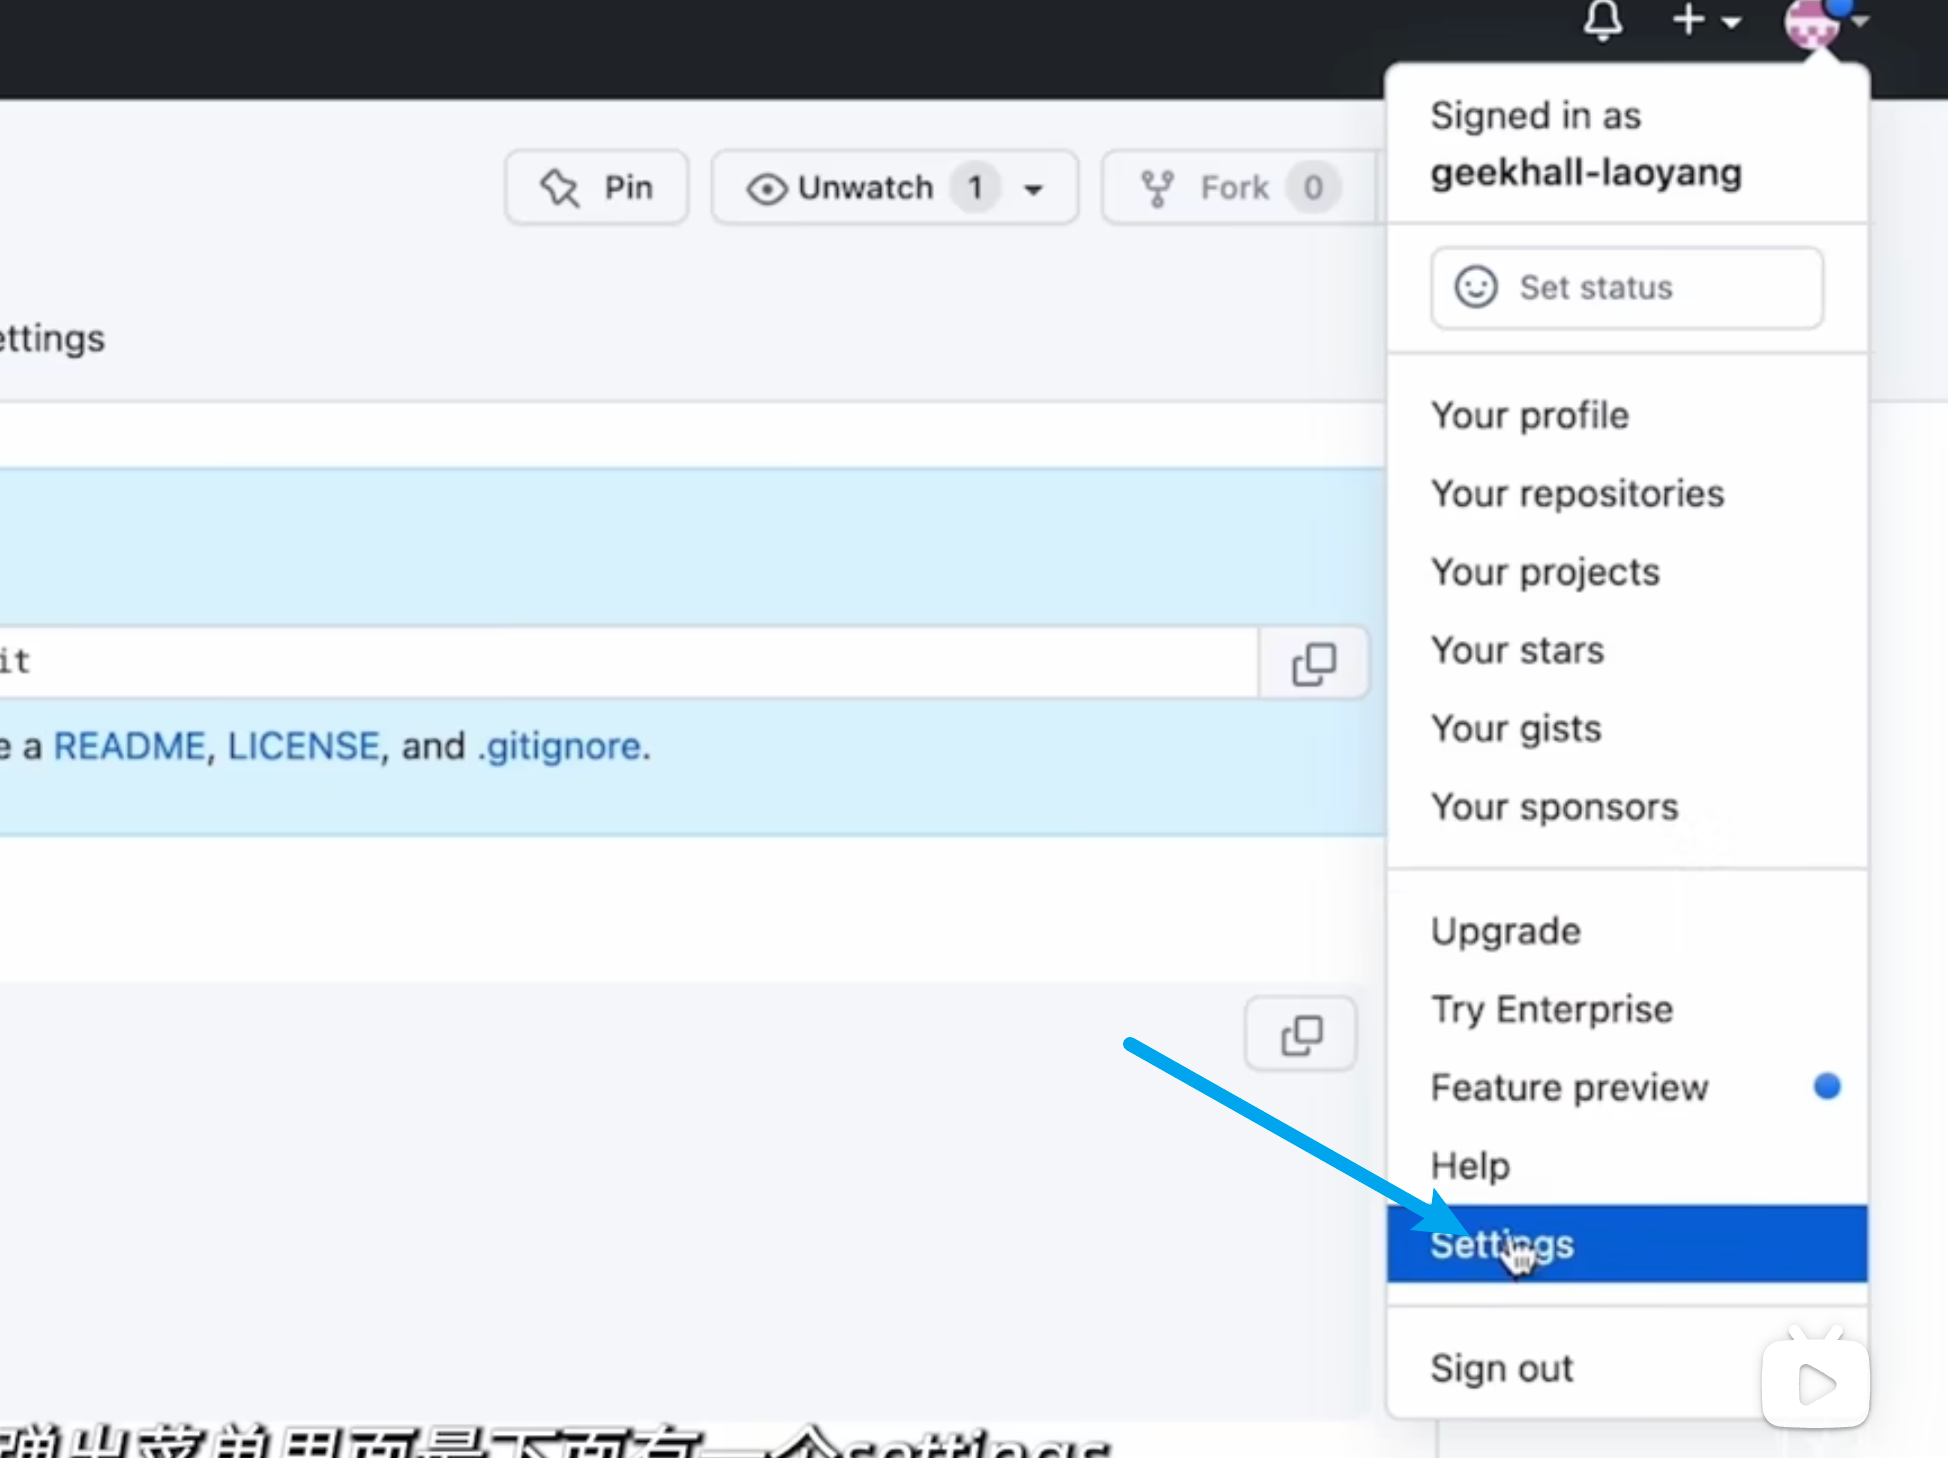
Task: Open the plus create-new dropdown
Action: point(1706,20)
